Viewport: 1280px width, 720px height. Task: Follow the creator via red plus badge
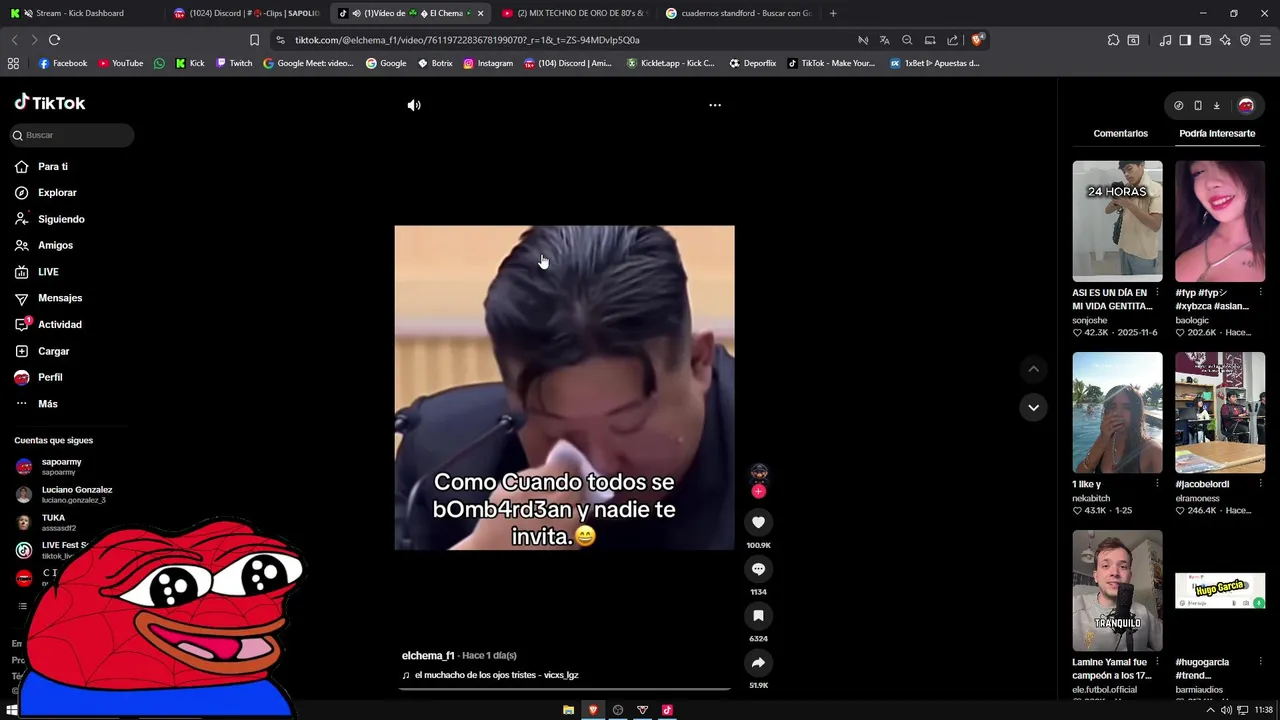coord(758,491)
